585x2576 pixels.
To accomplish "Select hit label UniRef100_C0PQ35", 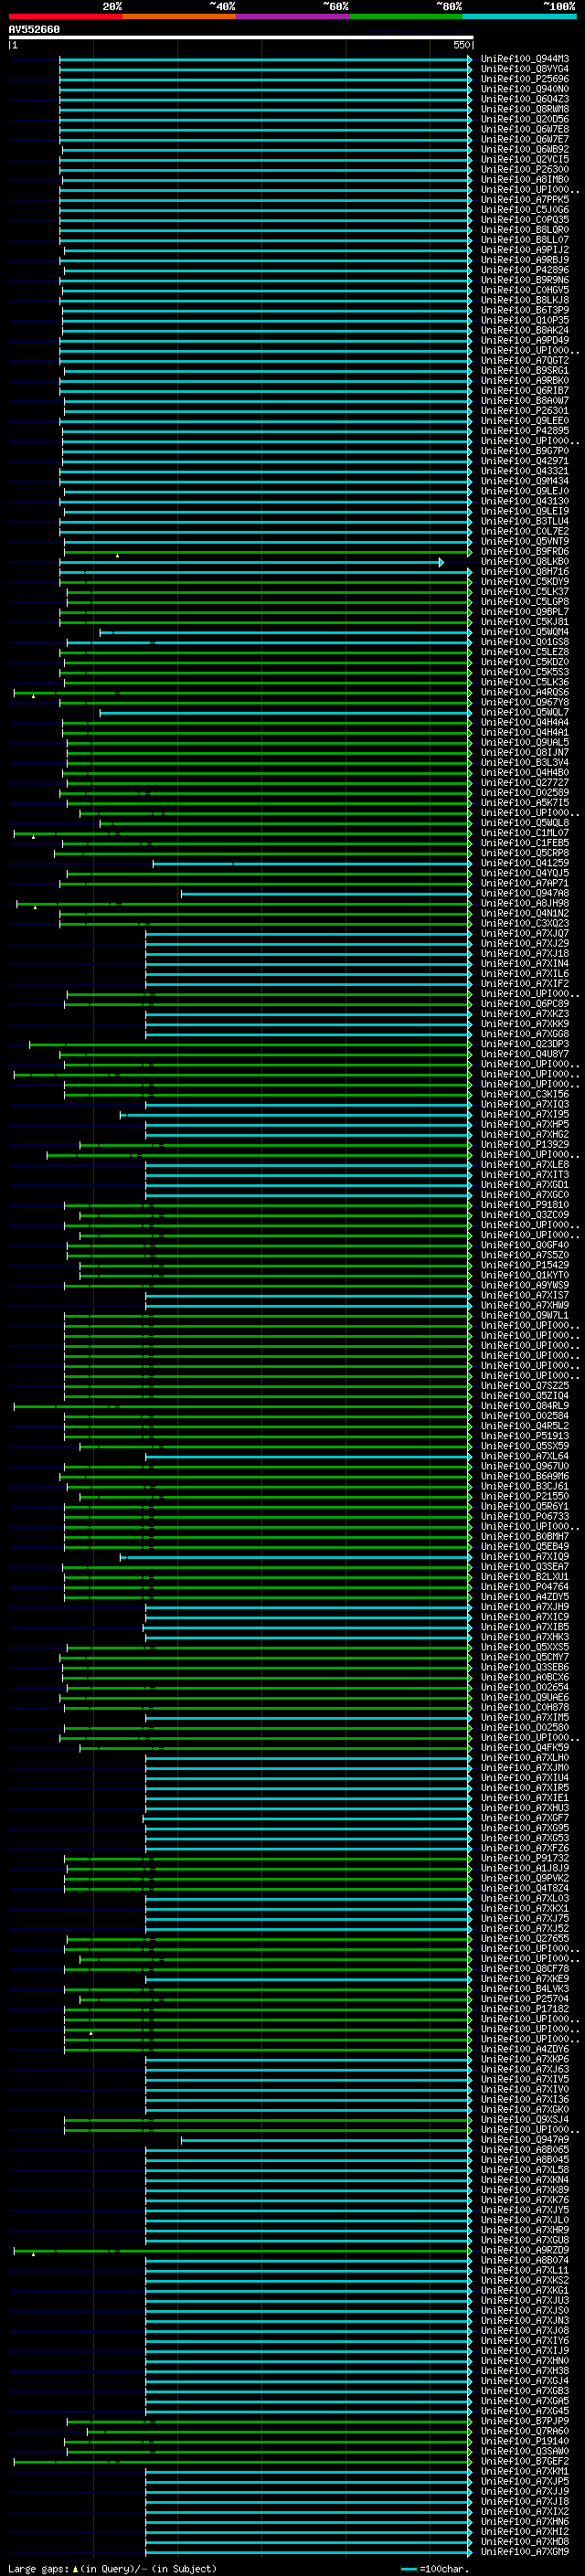I will (x=525, y=220).
